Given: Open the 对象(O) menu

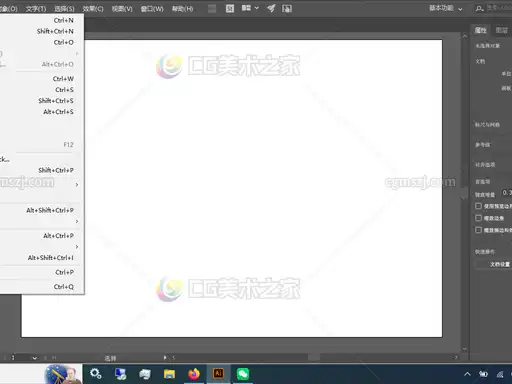Looking at the screenshot, I should [9, 9].
